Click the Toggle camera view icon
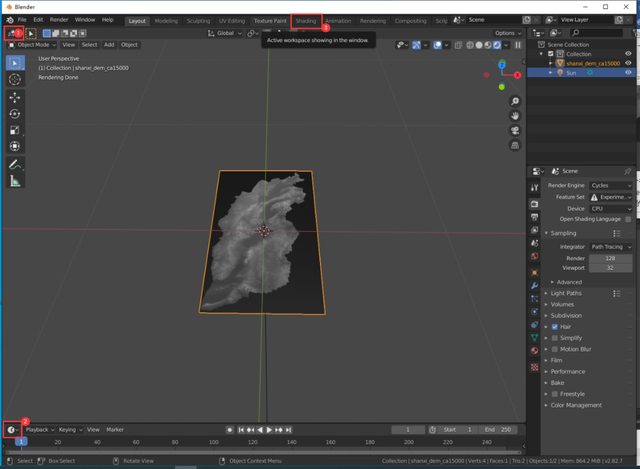640x469 pixels. click(x=514, y=131)
